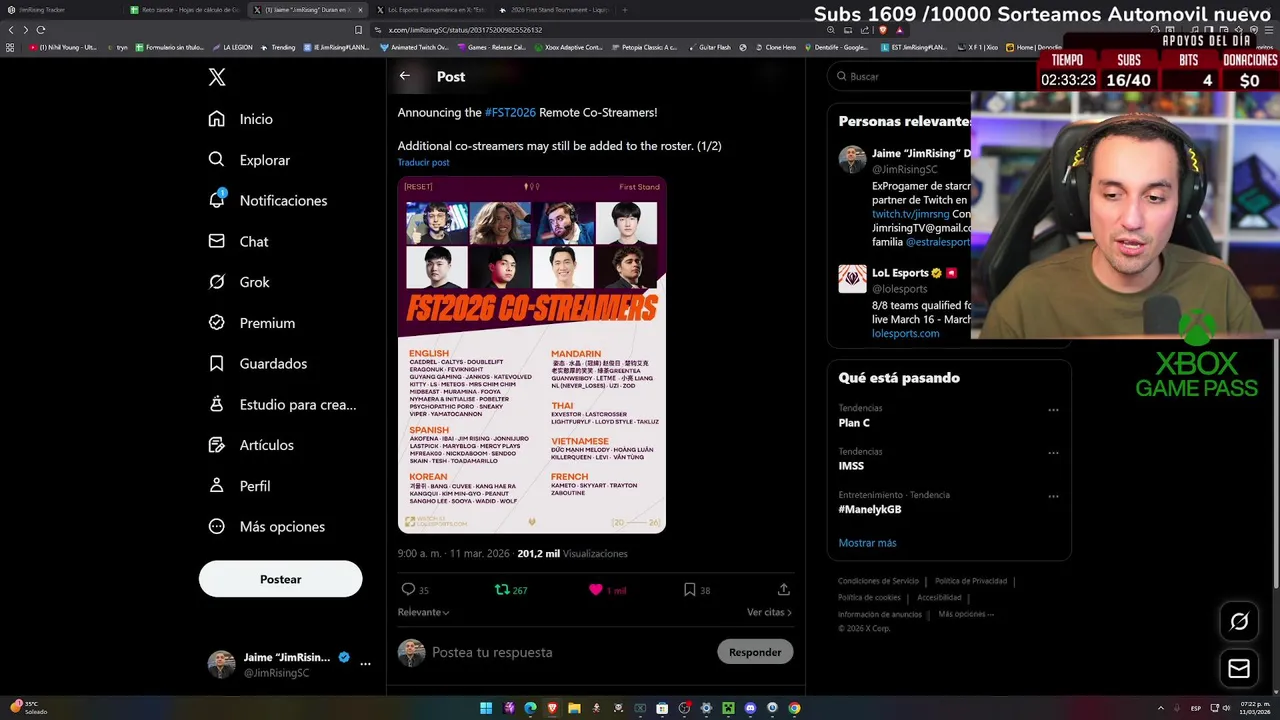Click the Responder button
1280x720 pixels.
point(755,652)
